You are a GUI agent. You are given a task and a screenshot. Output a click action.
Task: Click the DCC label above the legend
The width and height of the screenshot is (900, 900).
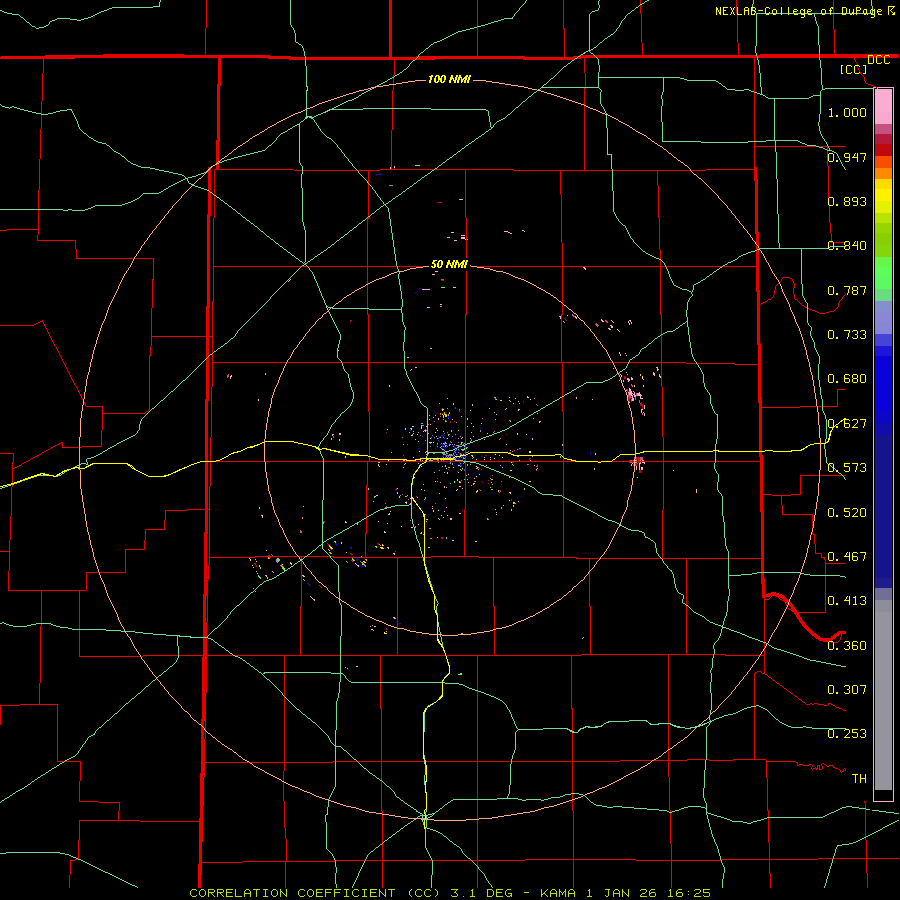point(878,60)
